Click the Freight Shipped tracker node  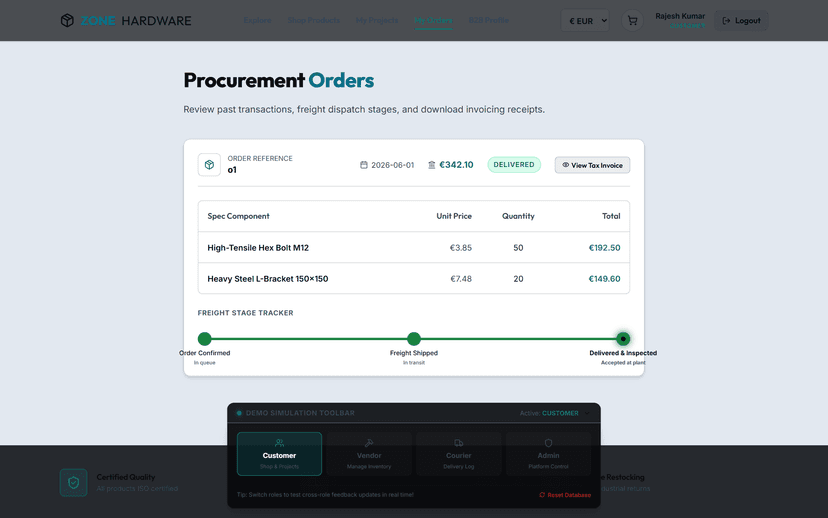click(414, 338)
